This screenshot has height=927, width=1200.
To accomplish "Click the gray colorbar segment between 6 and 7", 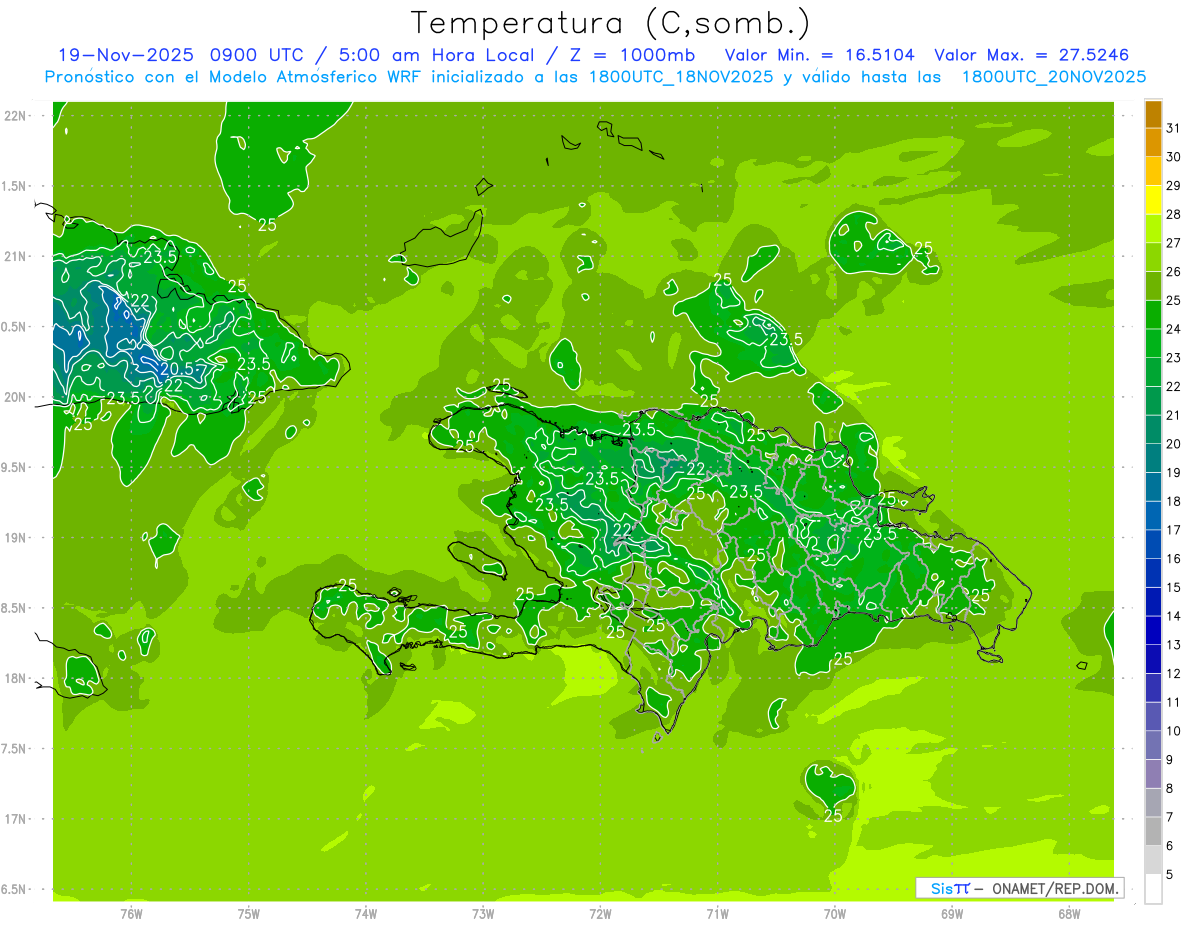I will [1153, 832].
